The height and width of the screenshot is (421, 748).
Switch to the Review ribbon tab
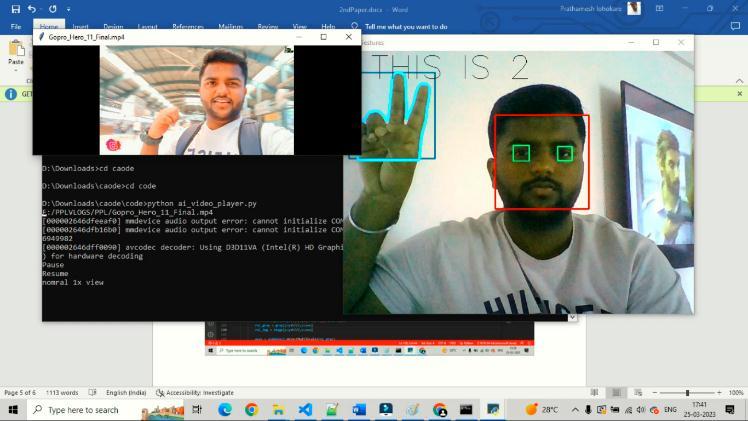click(268, 27)
